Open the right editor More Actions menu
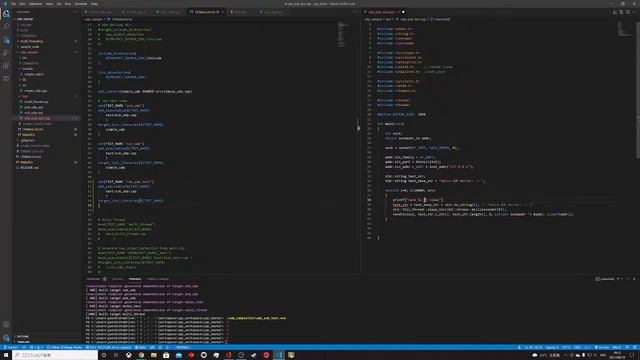This screenshot has height=360, width=640. (x=634, y=12)
